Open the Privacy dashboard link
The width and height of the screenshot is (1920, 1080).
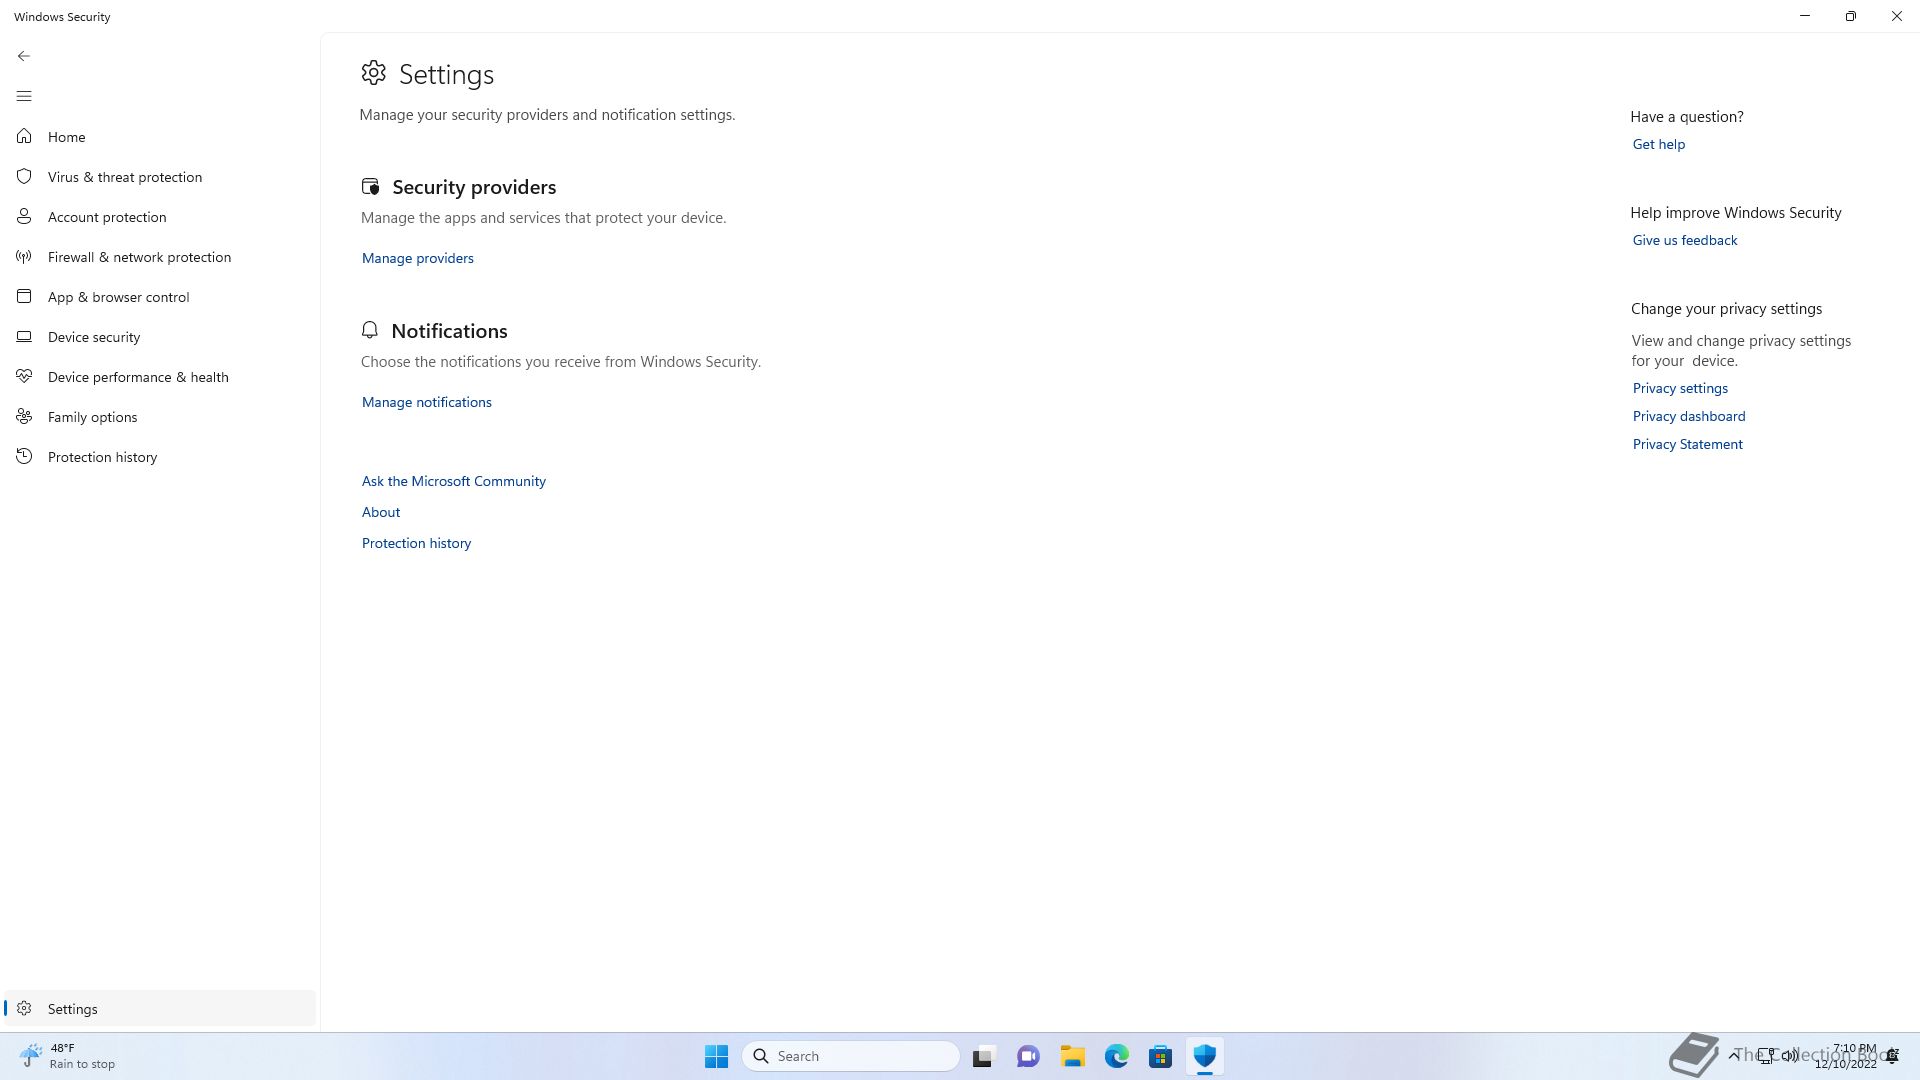click(1688, 416)
